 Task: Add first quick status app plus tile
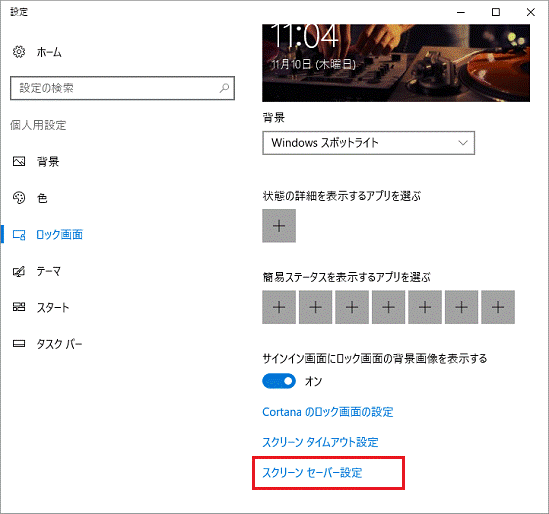pyautogui.click(x=279, y=307)
